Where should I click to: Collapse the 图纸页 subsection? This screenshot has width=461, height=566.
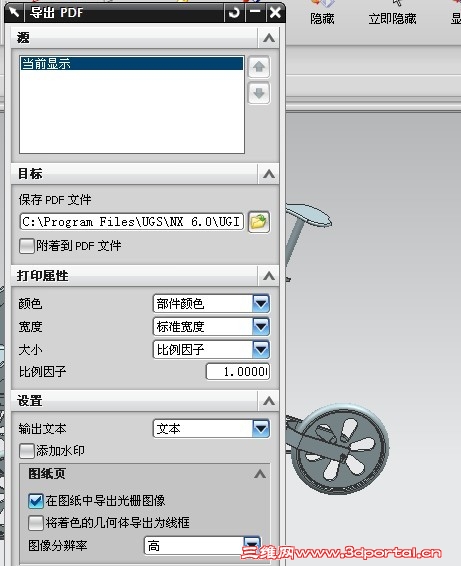pyautogui.click(x=260, y=474)
